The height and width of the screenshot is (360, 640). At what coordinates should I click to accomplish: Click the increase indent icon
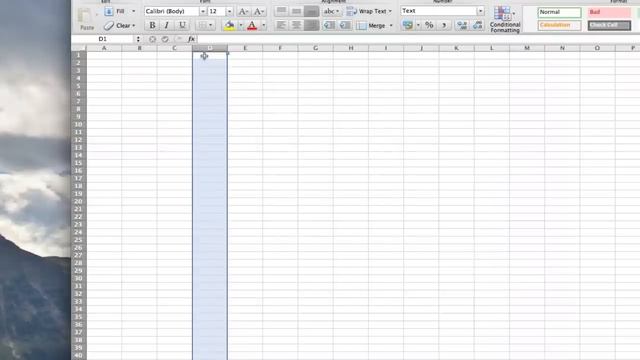(345, 25)
